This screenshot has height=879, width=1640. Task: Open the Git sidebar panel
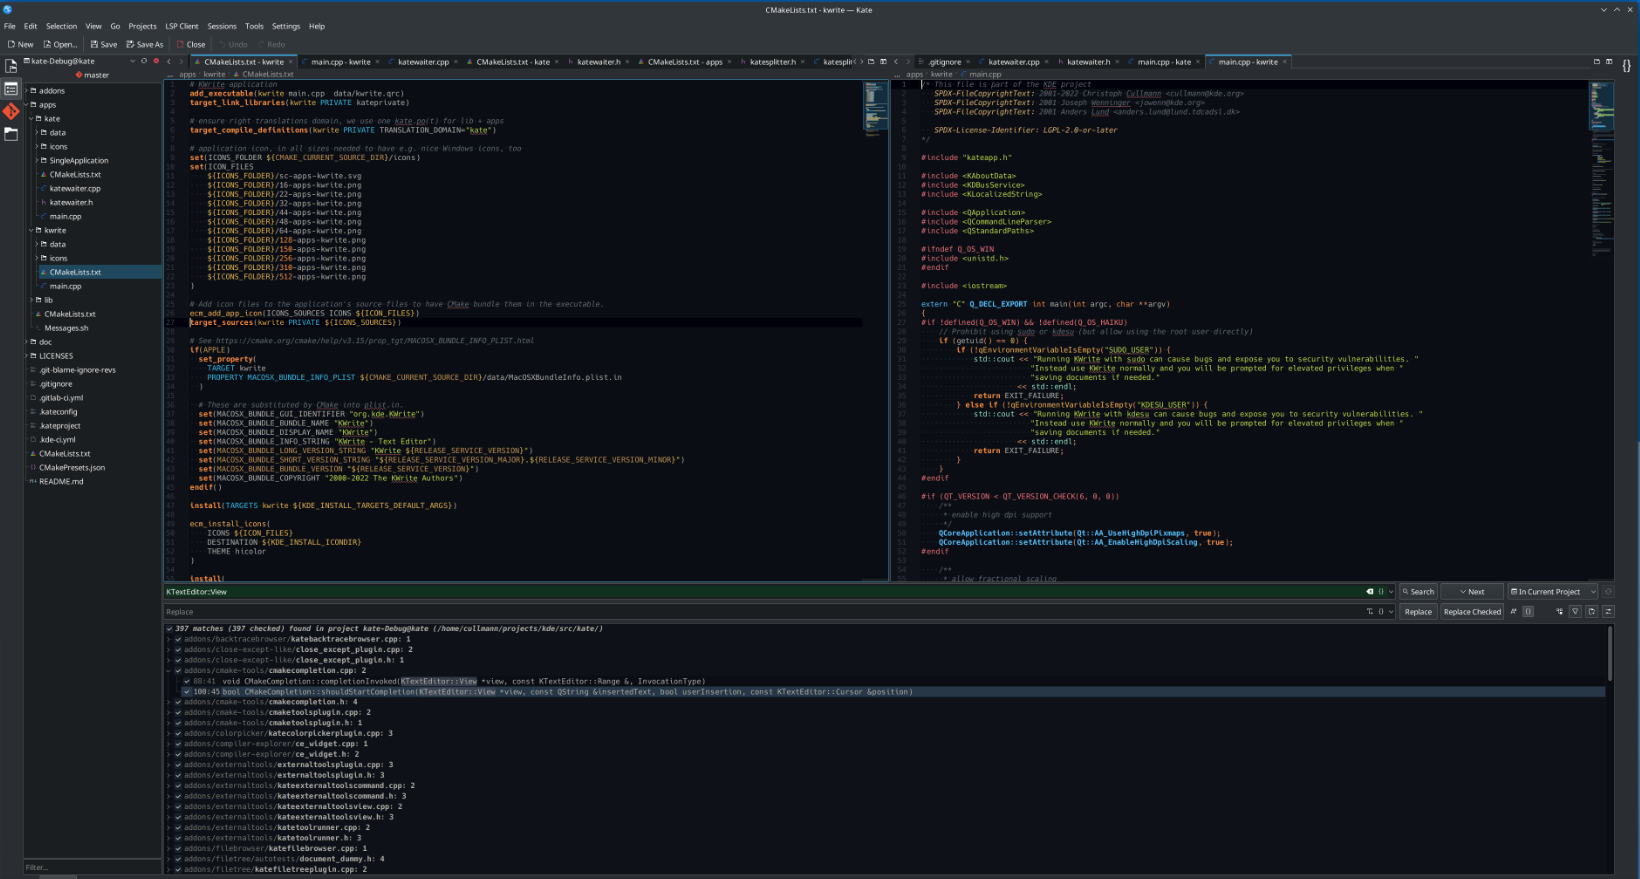click(x=11, y=111)
